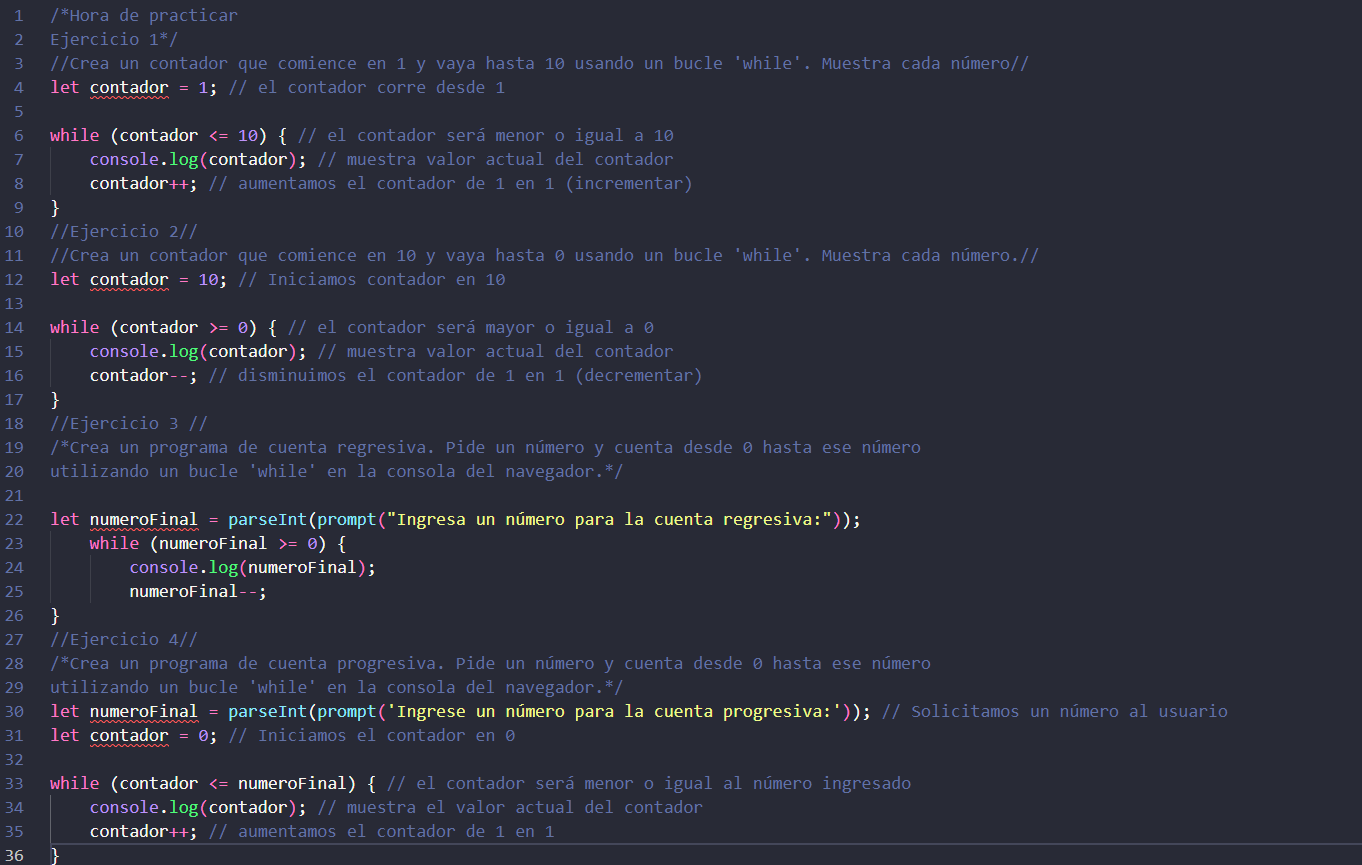Click comment '// muestra el valor actual del contador'
The image size is (1362, 865).
coord(510,807)
